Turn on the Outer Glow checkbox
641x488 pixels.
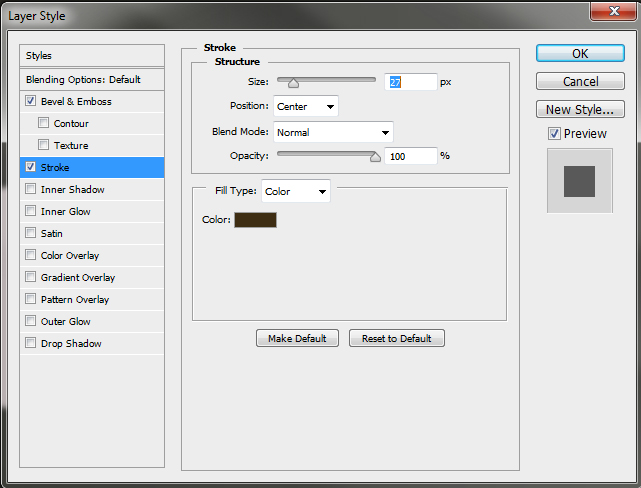point(31,322)
